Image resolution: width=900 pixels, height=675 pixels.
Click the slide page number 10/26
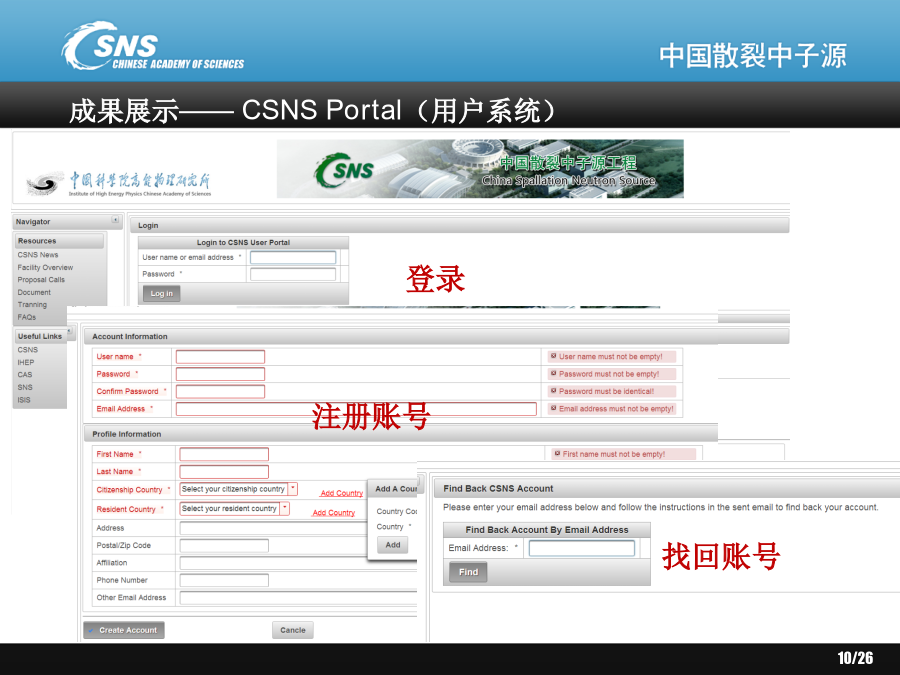[x=855, y=658]
